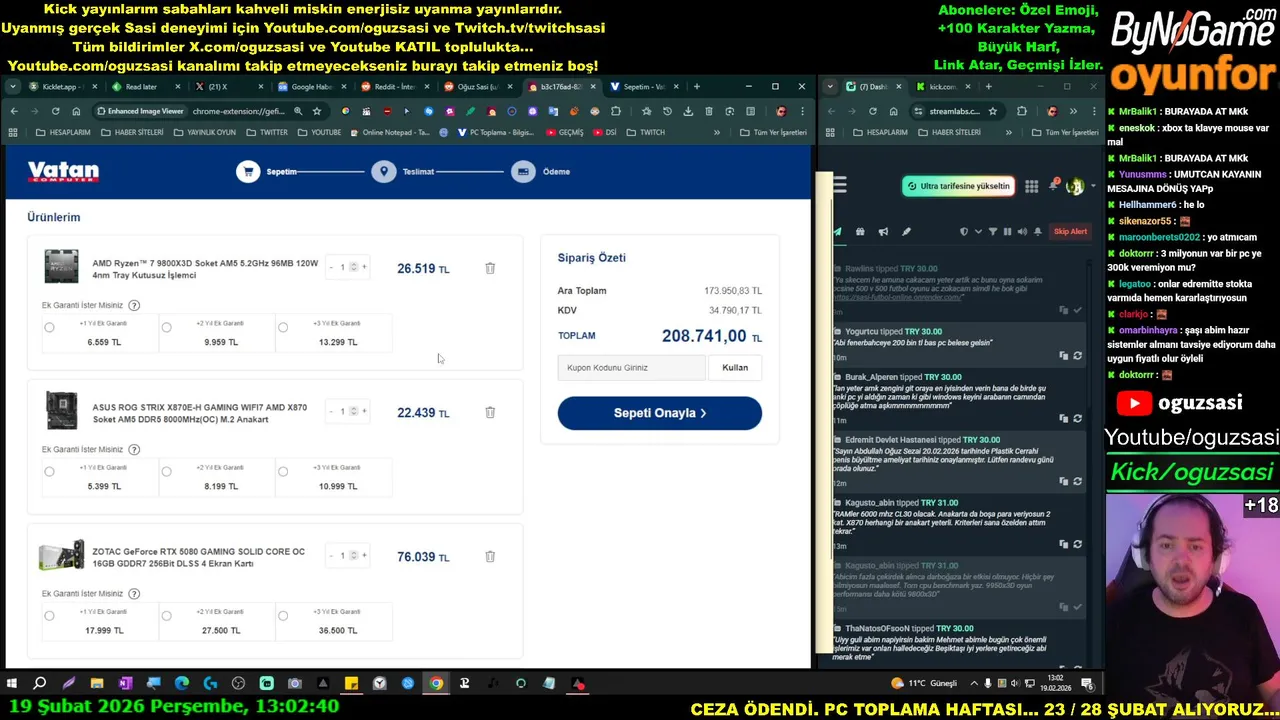Open Streamlabs notifications bell with badge
This screenshot has height=720, width=1280.
(1053, 186)
